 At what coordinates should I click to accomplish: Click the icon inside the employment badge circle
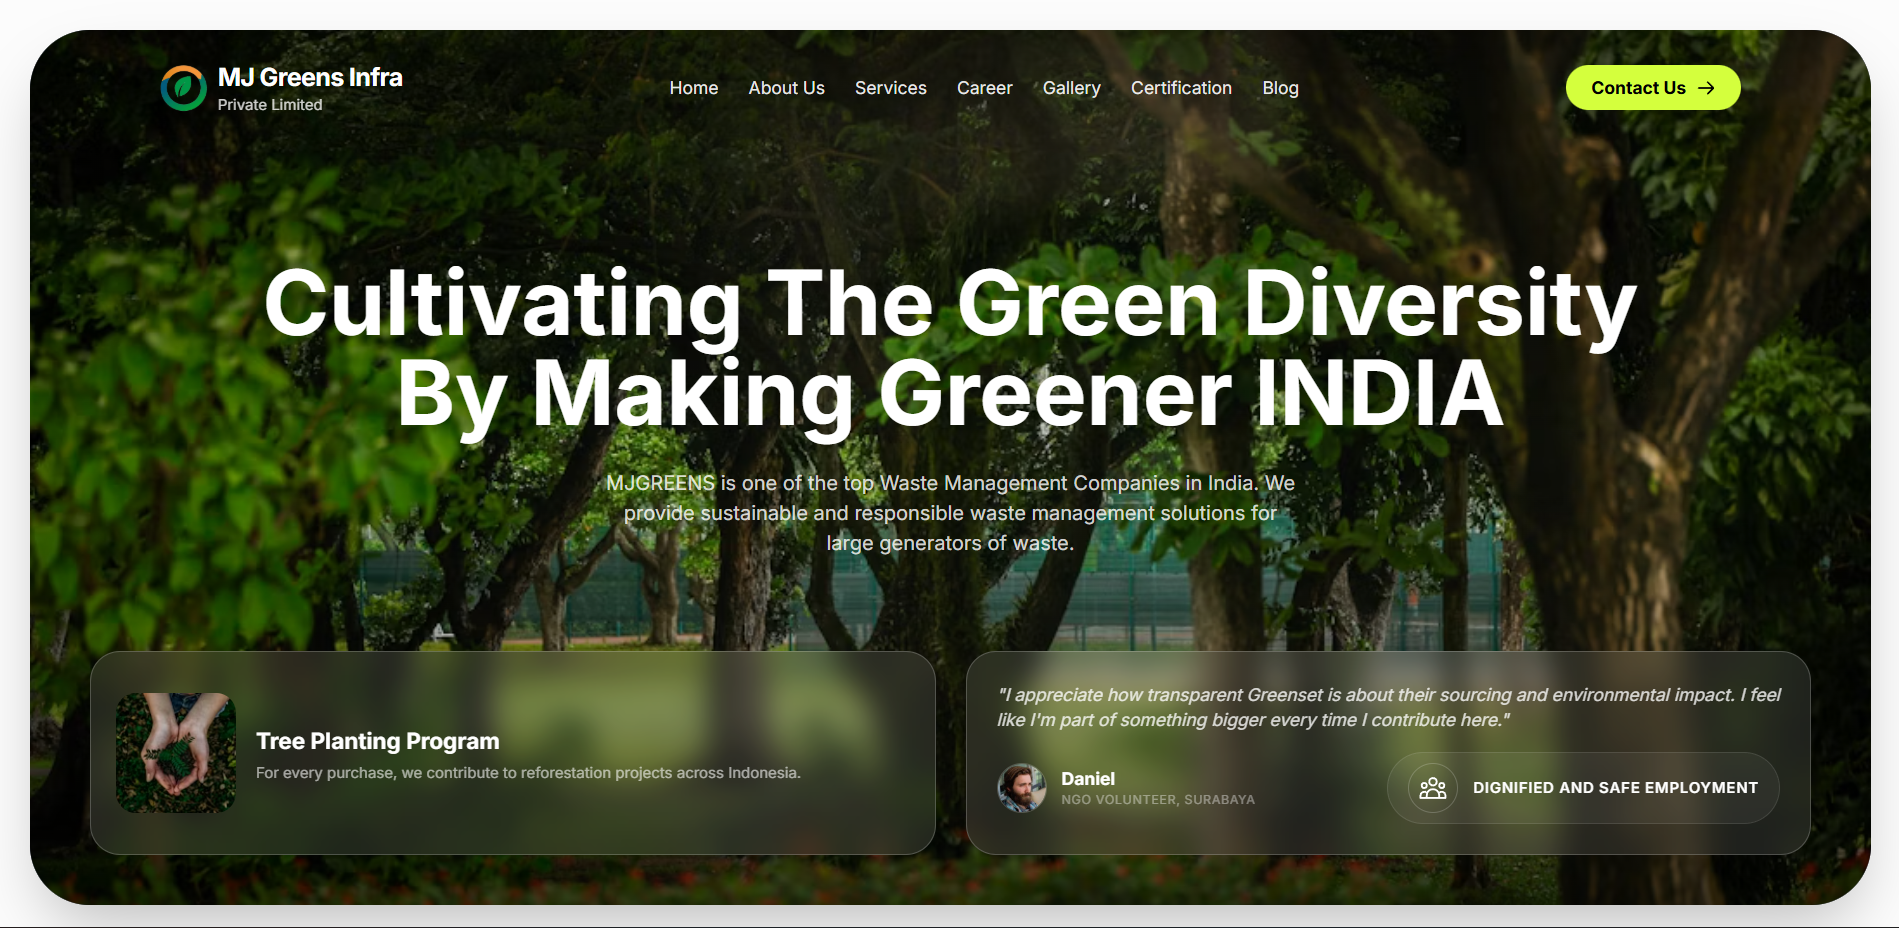pos(1432,788)
